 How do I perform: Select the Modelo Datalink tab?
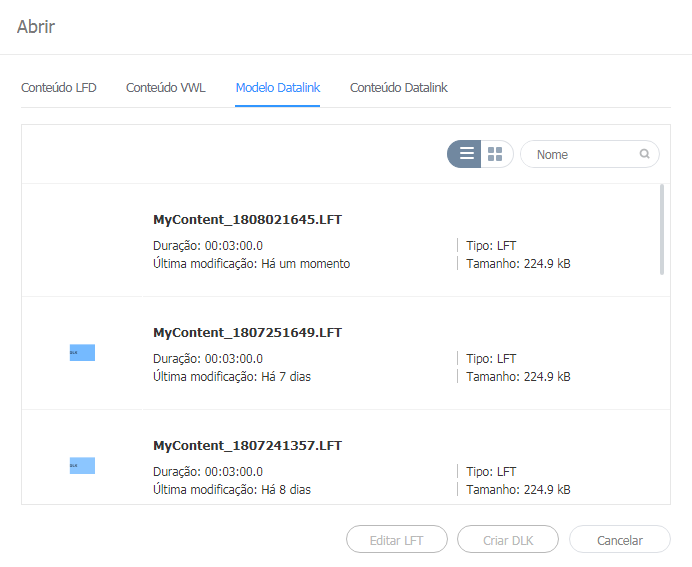(278, 88)
